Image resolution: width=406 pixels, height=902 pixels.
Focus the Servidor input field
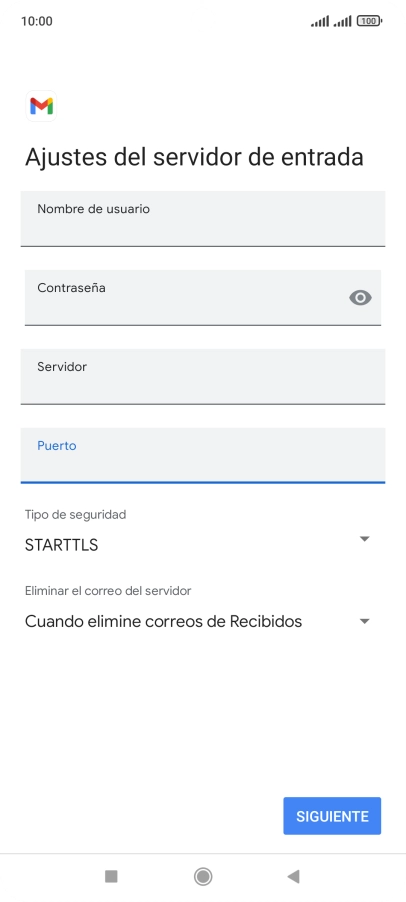point(203,376)
